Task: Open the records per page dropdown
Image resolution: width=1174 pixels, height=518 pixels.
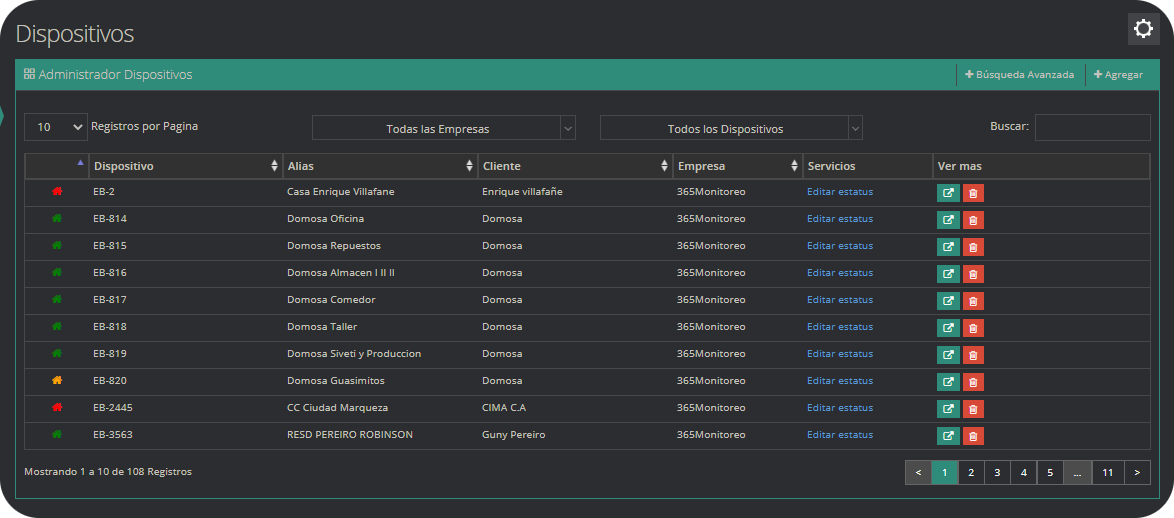Action: [x=55, y=127]
